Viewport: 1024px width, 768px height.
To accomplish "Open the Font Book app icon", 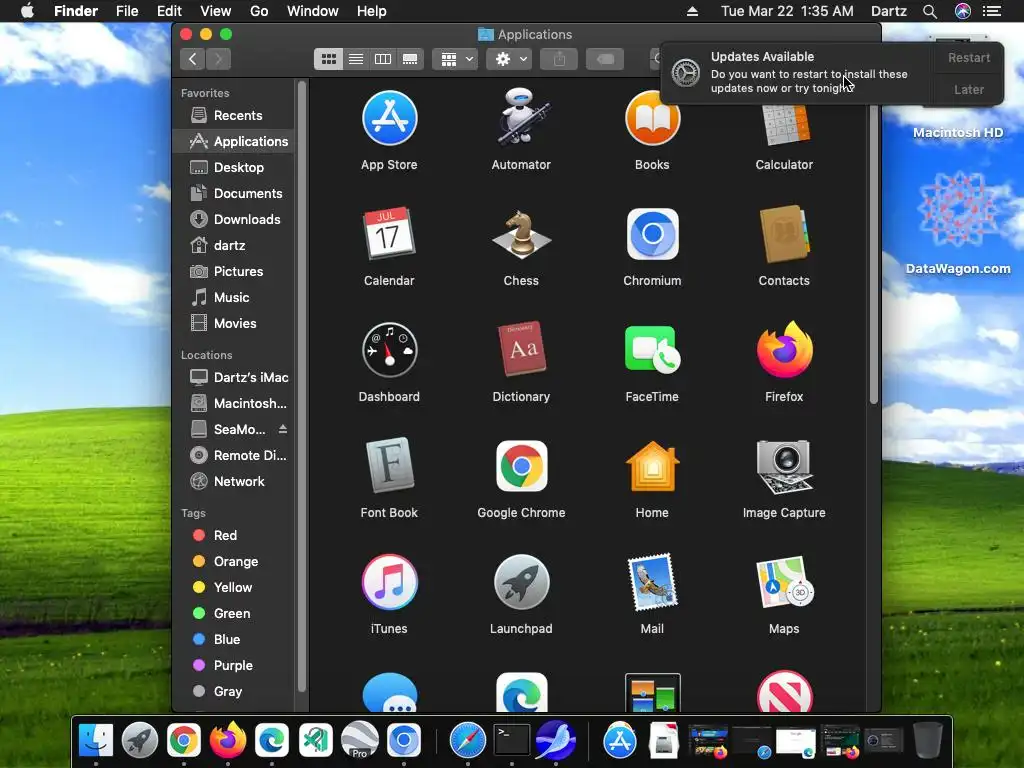I will [389, 465].
